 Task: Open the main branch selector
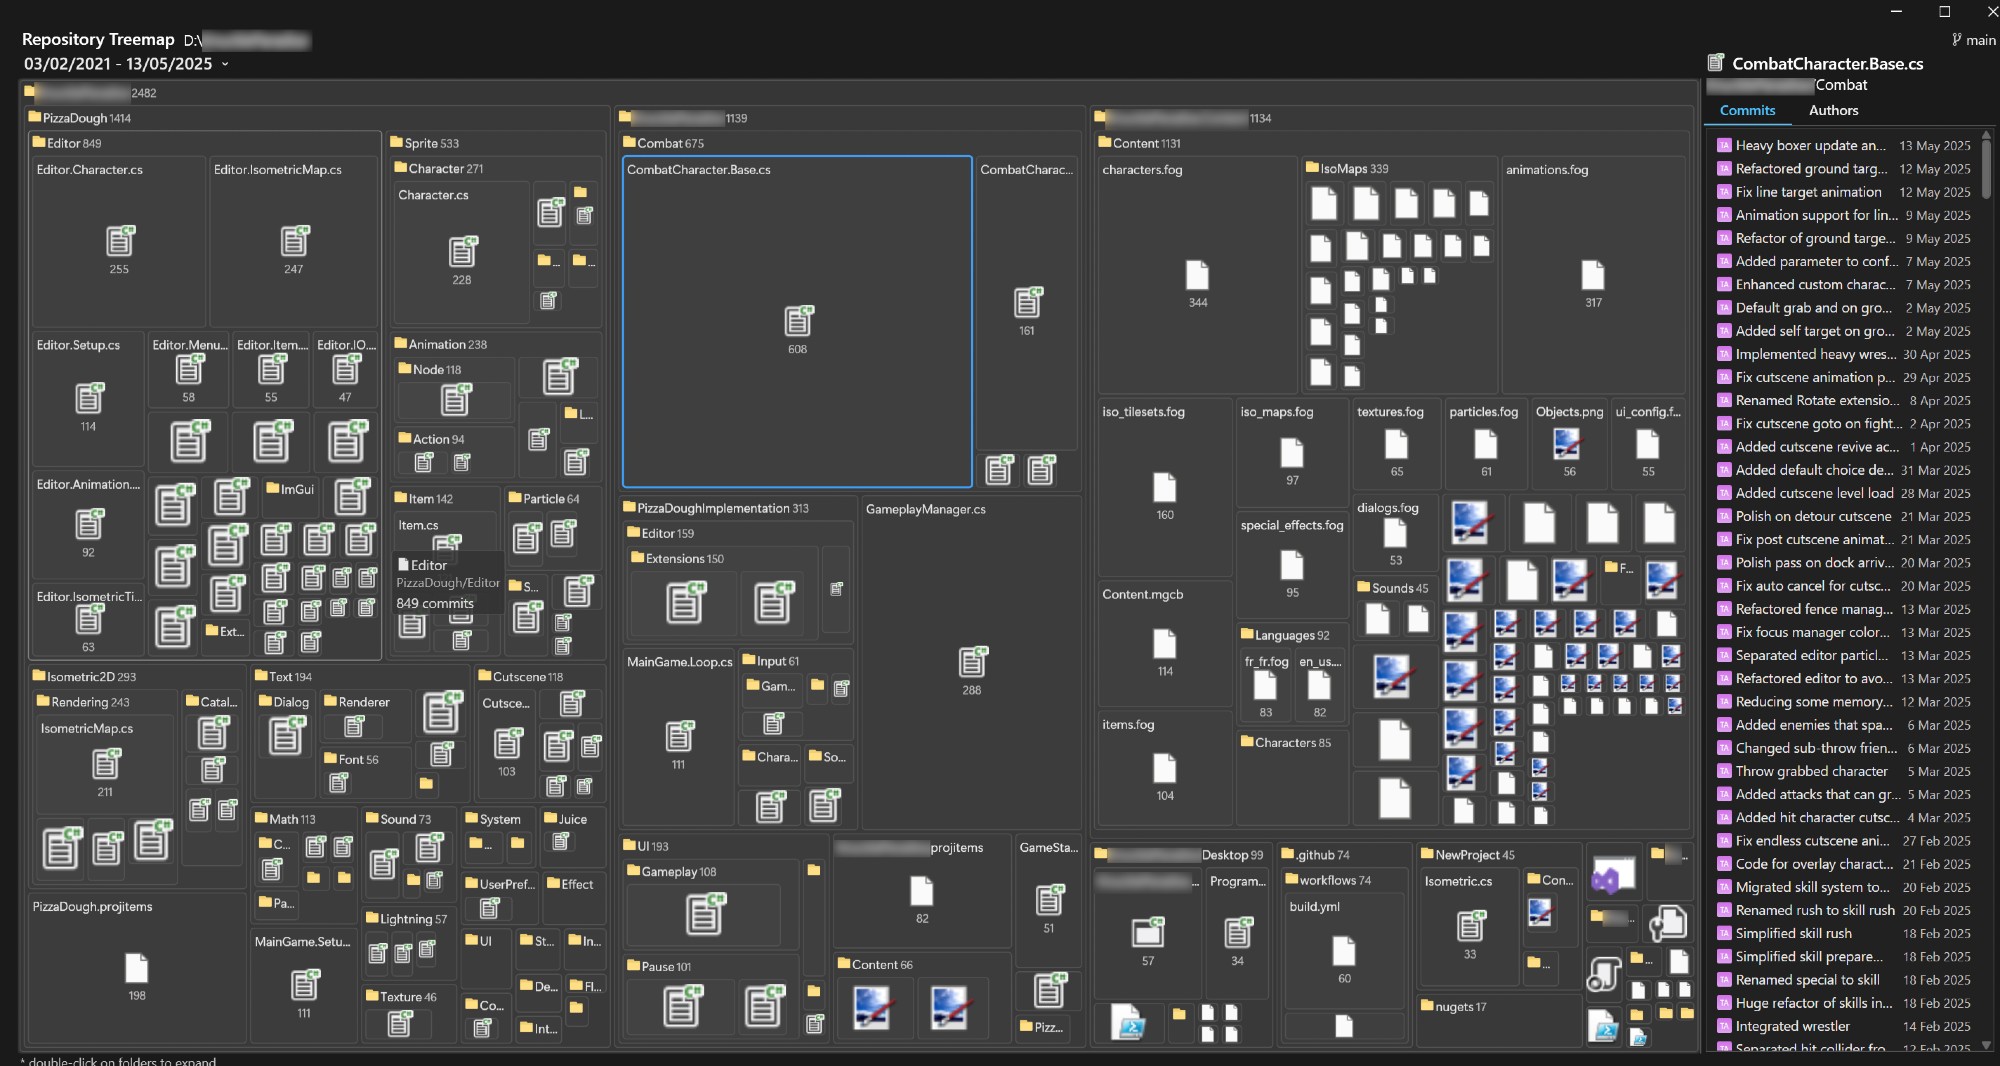(x=1973, y=40)
